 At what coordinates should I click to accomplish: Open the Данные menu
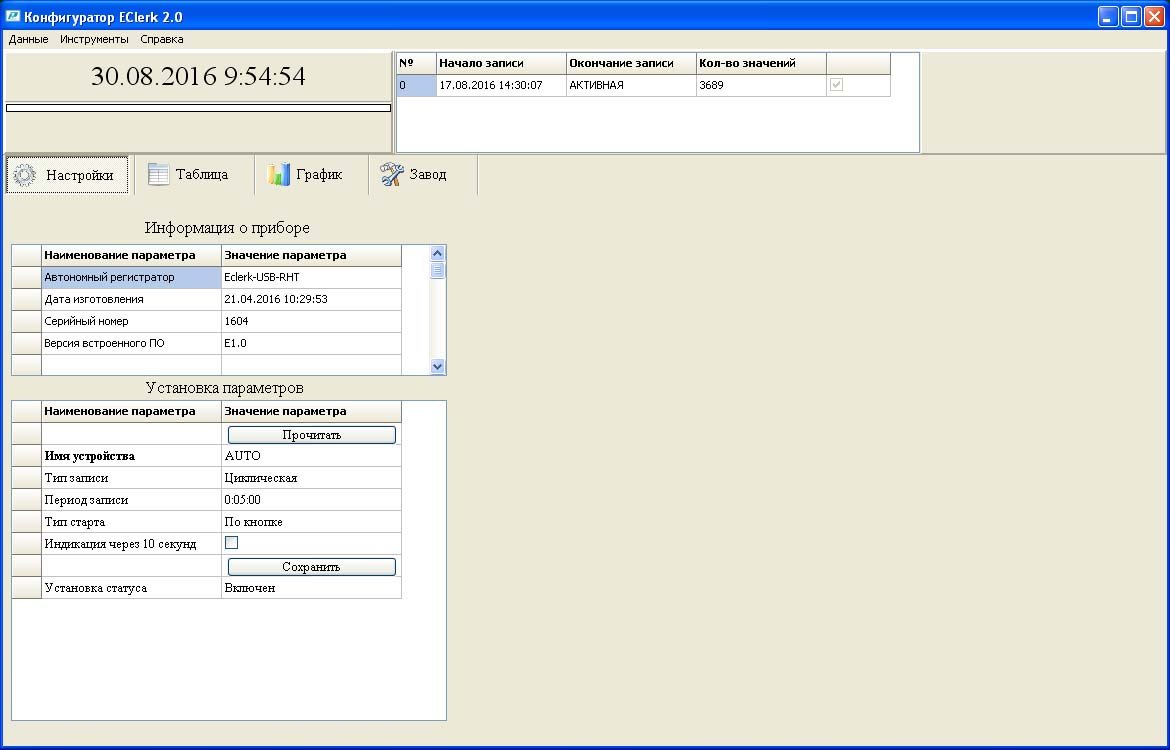pyautogui.click(x=28, y=39)
